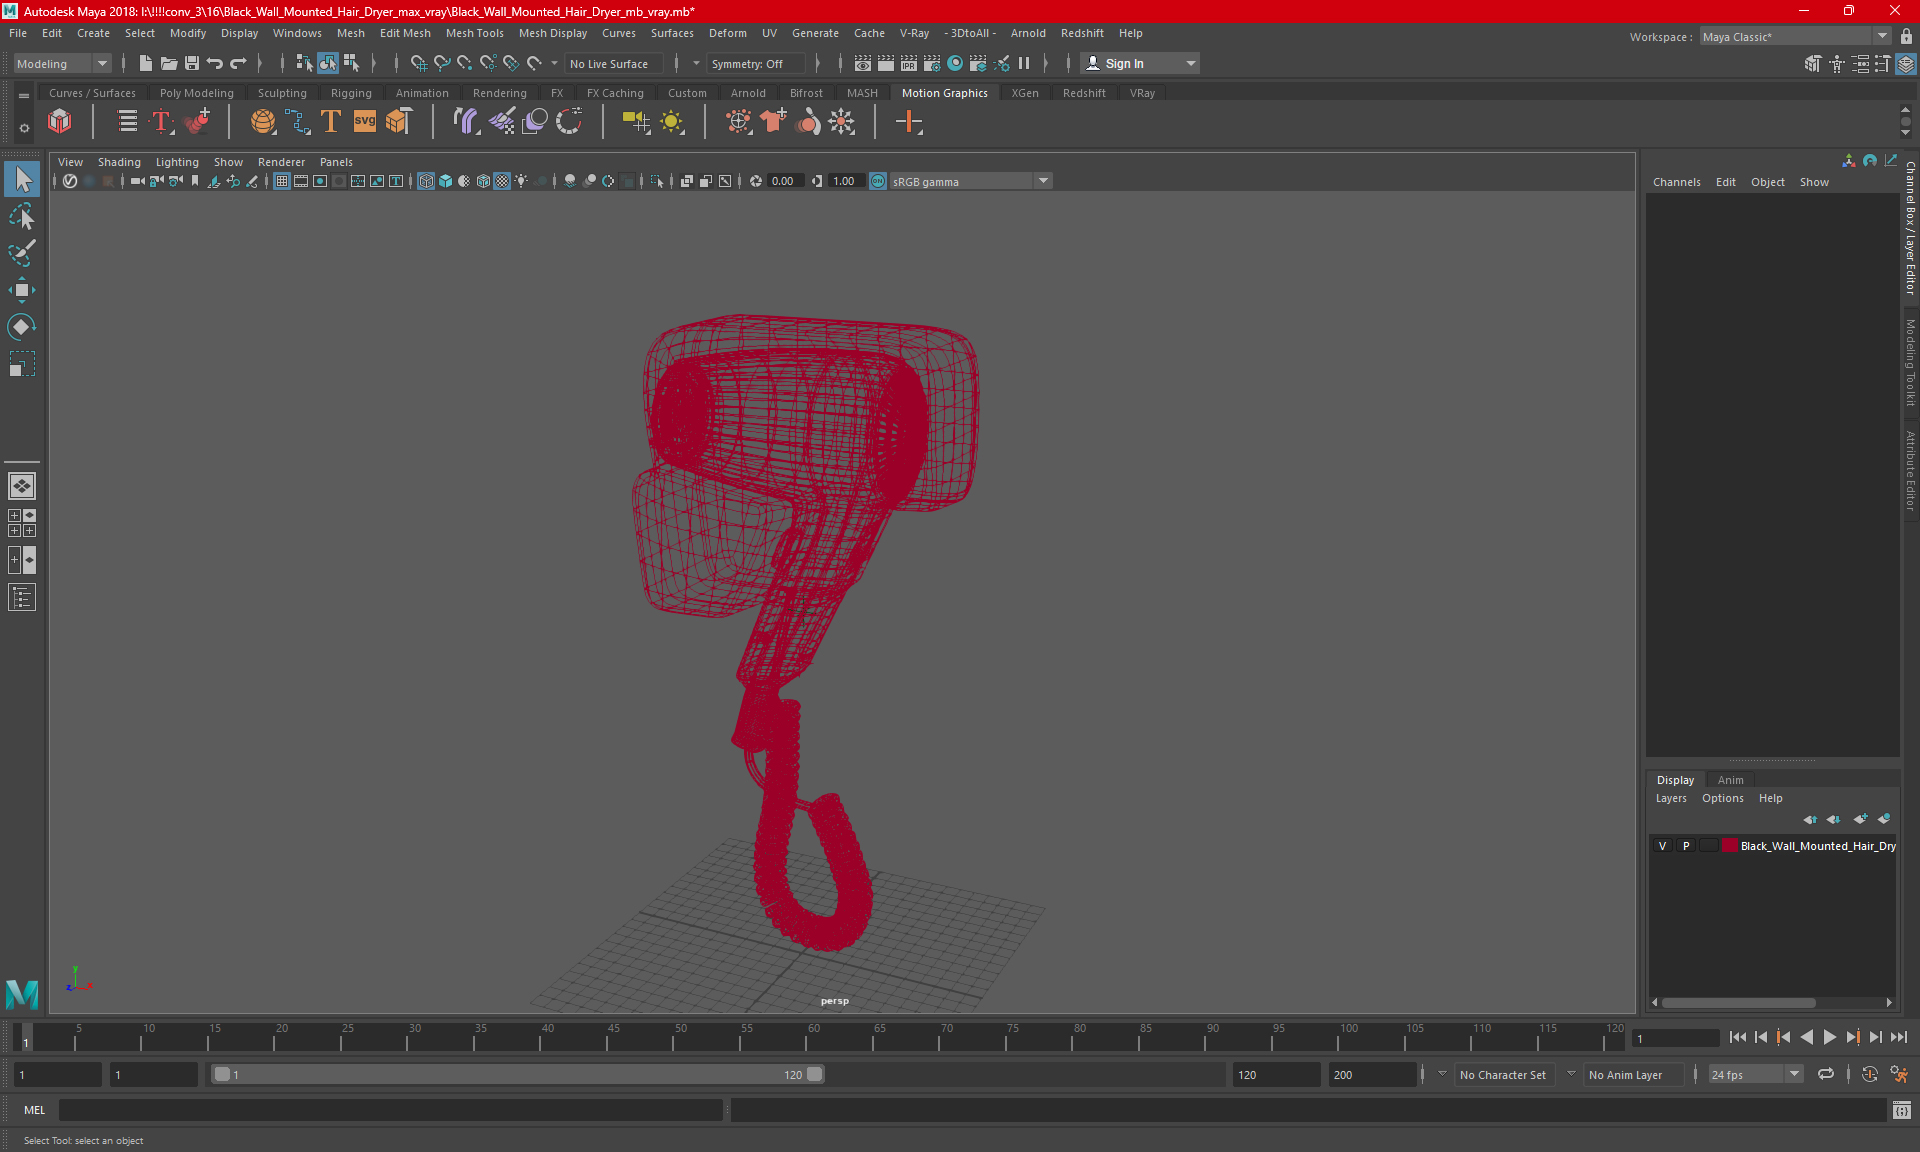Click the orange sphere shelf icon
This screenshot has width=1920, height=1152.
262,122
